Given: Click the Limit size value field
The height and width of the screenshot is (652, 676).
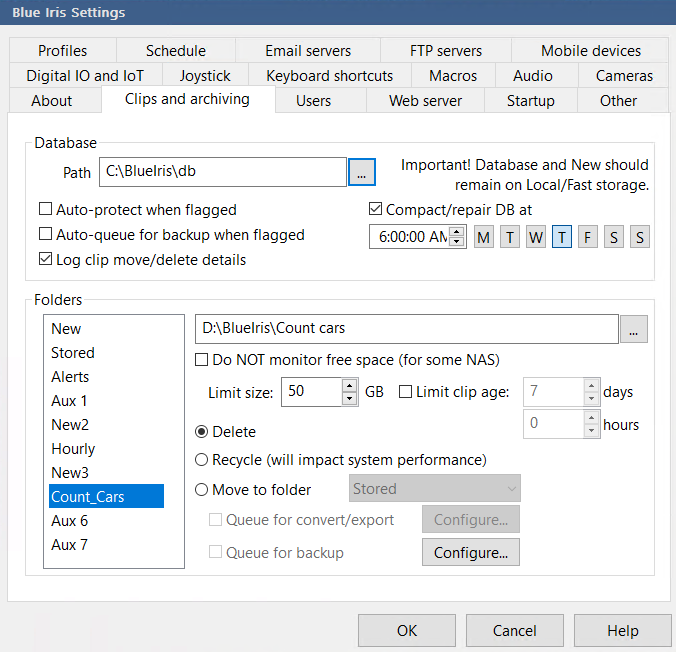Looking at the screenshot, I should [x=312, y=392].
